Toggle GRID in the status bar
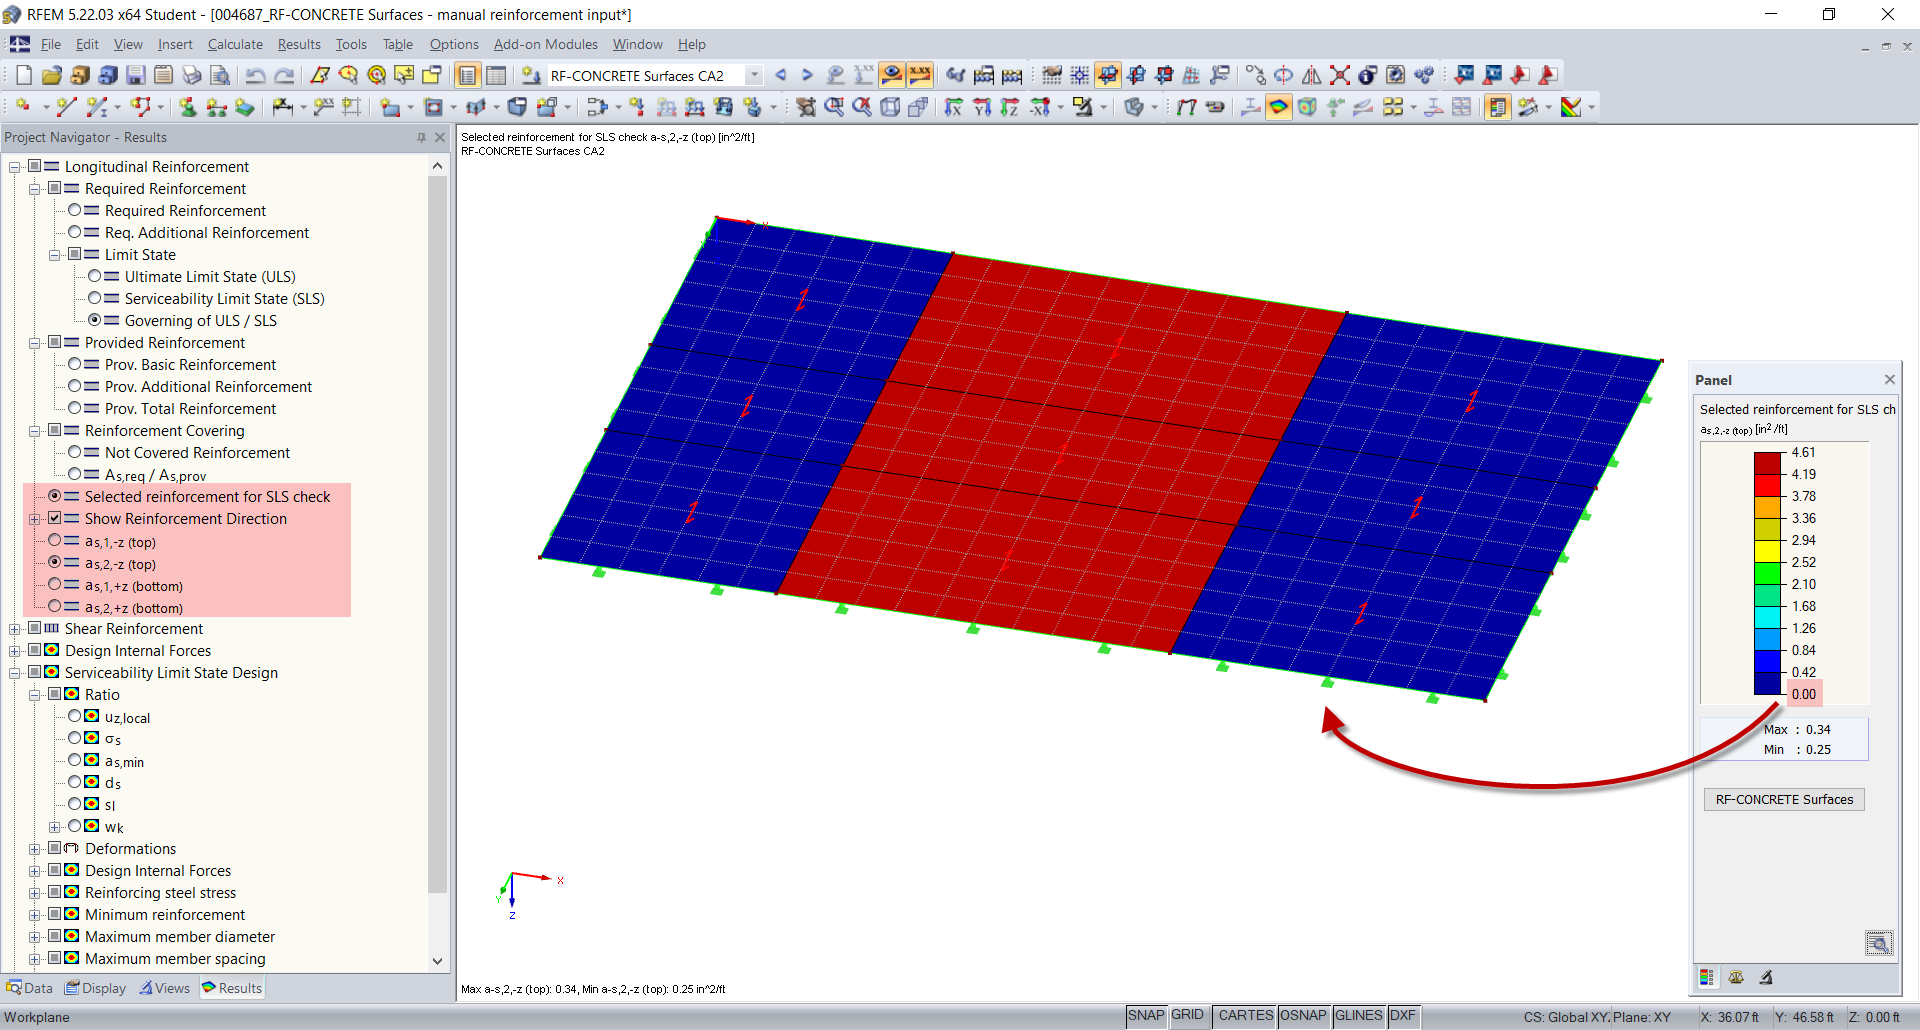The image size is (1920, 1030). click(1188, 1015)
